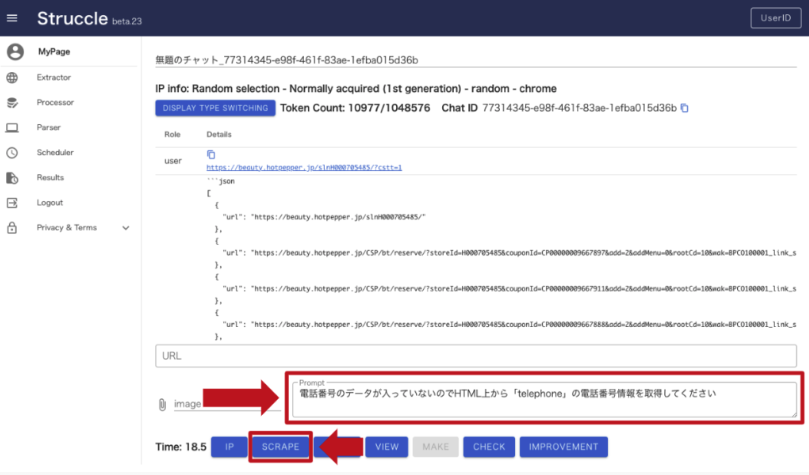Click the Extractor globe icon
Viewport: 809px width, 475px height.
point(12,77)
